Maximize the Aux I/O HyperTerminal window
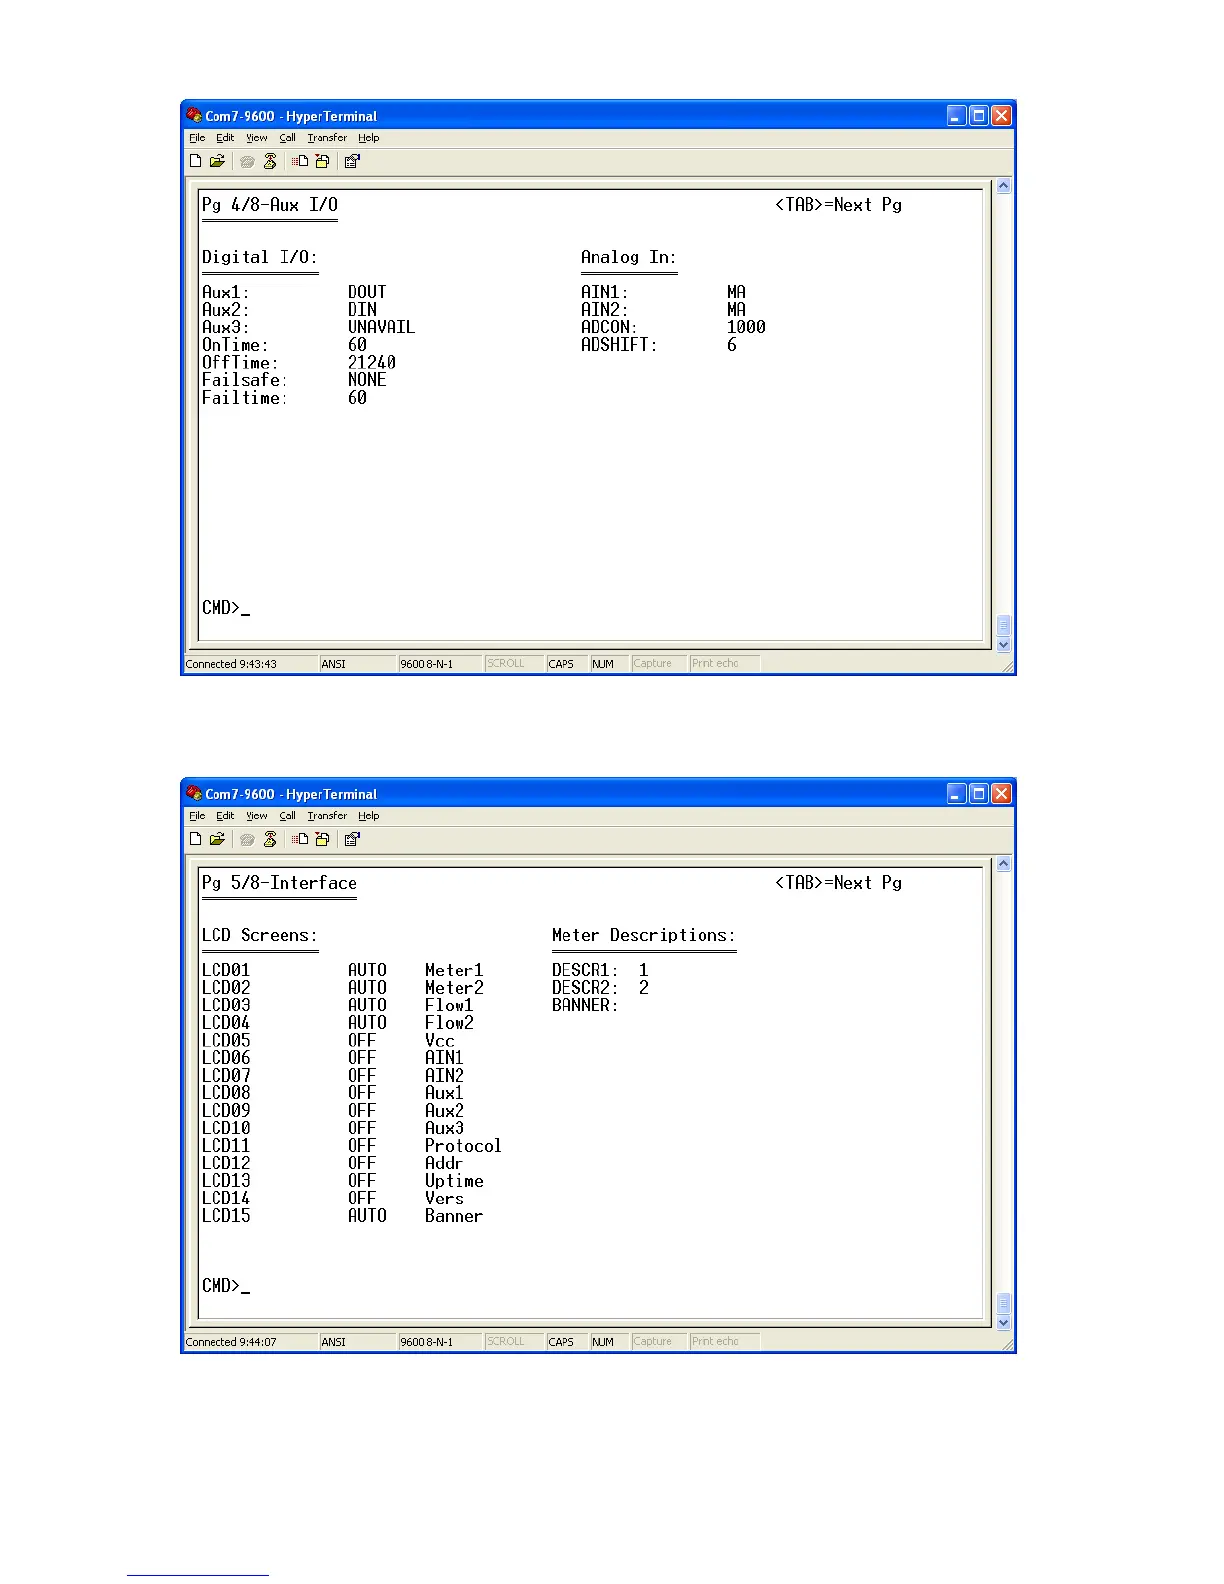This screenshot has width=1224, height=1584. tap(979, 116)
